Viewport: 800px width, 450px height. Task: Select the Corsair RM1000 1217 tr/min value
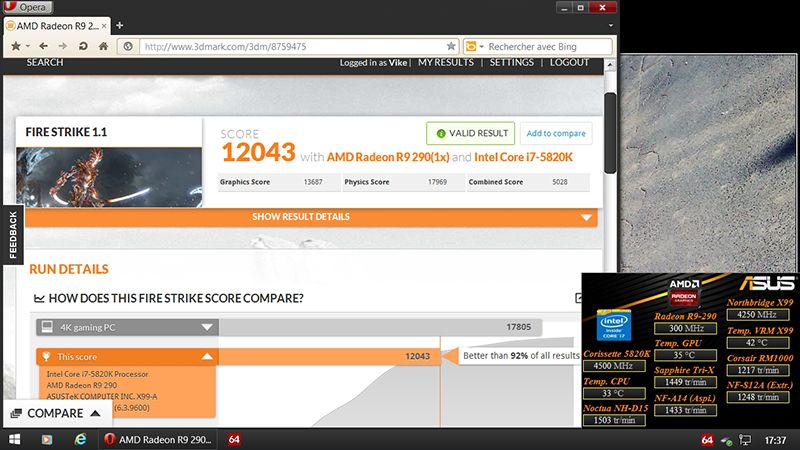click(758, 370)
